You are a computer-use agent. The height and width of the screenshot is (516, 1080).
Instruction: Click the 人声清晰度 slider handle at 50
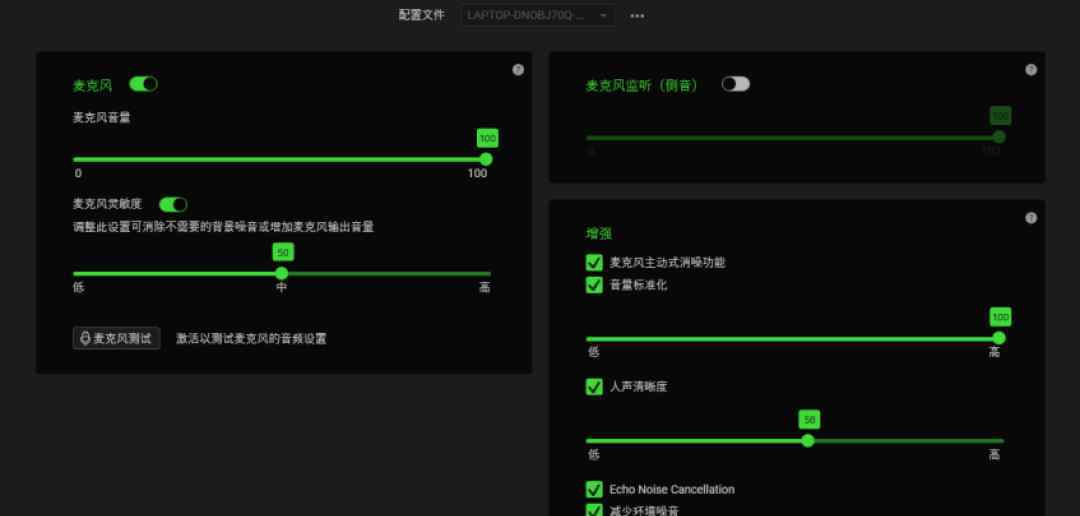coord(808,440)
